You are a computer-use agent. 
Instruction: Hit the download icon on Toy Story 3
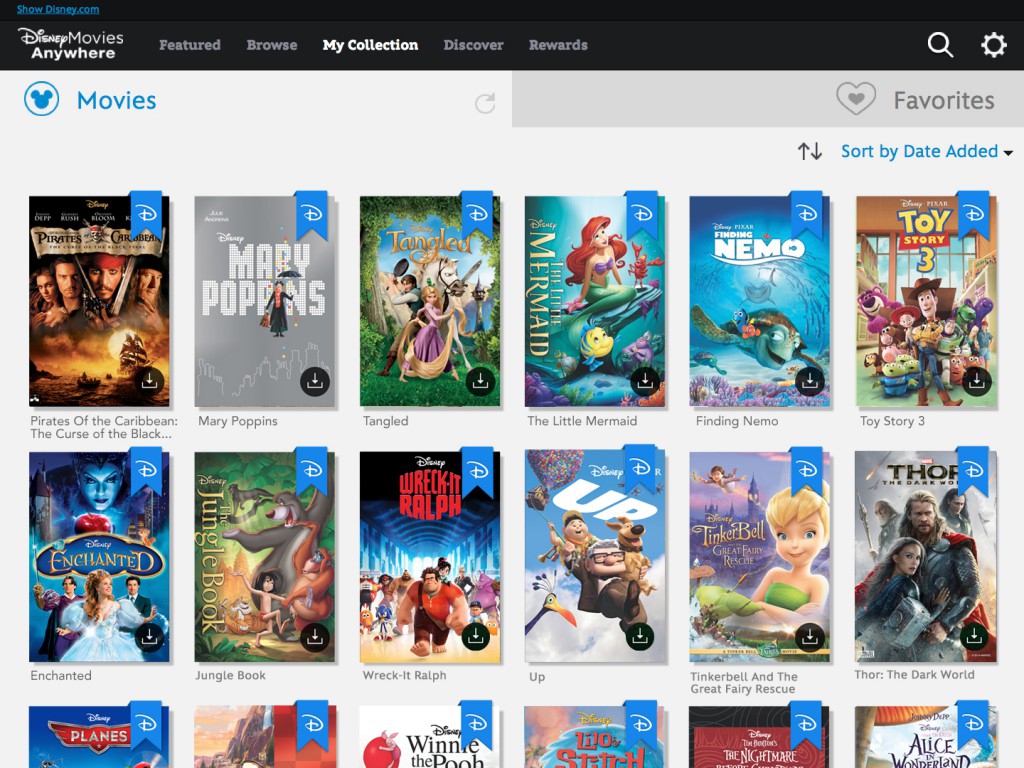pos(976,381)
